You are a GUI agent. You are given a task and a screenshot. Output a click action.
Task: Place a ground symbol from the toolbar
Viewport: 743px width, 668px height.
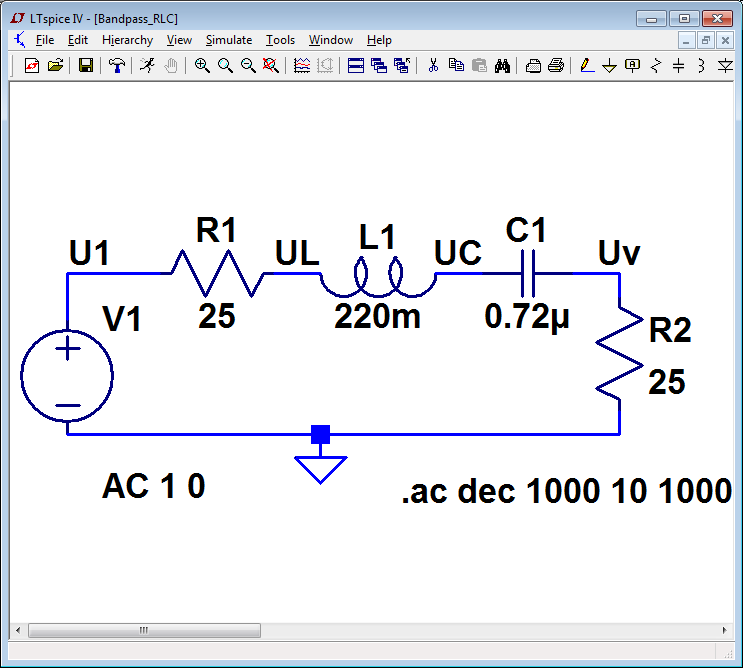(x=609, y=65)
